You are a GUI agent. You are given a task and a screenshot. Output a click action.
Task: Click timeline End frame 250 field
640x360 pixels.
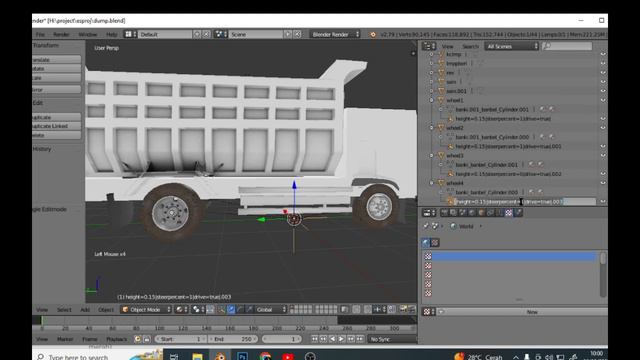pos(233,339)
